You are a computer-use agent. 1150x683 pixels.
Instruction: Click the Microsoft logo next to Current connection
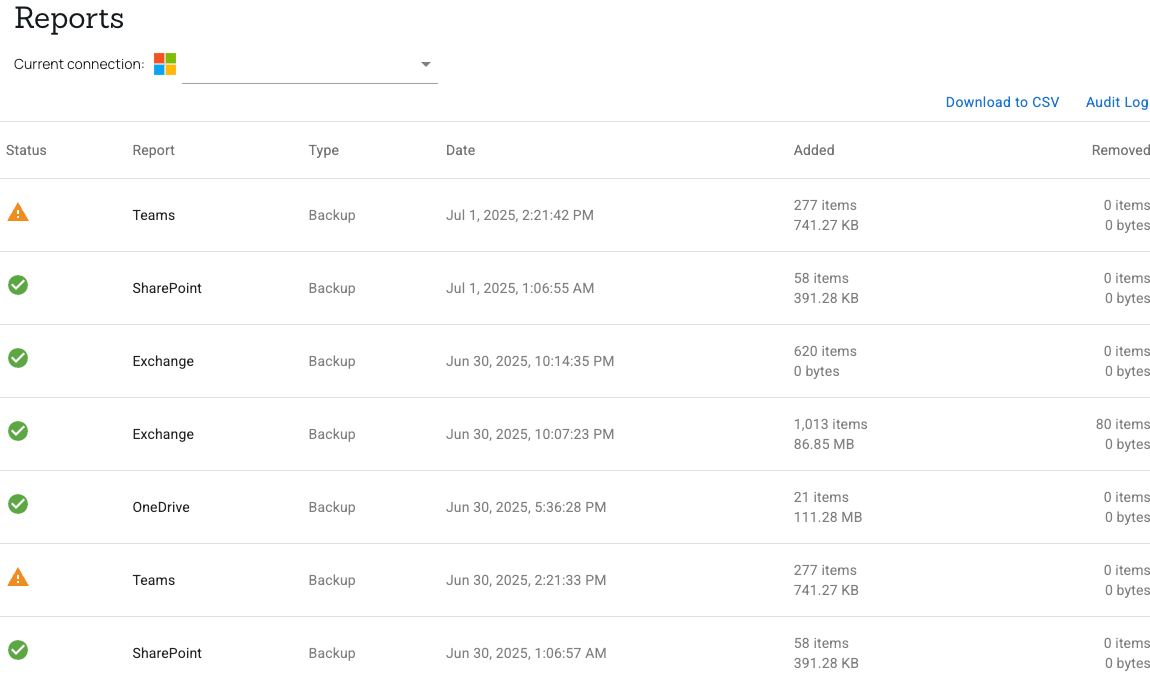(165, 64)
